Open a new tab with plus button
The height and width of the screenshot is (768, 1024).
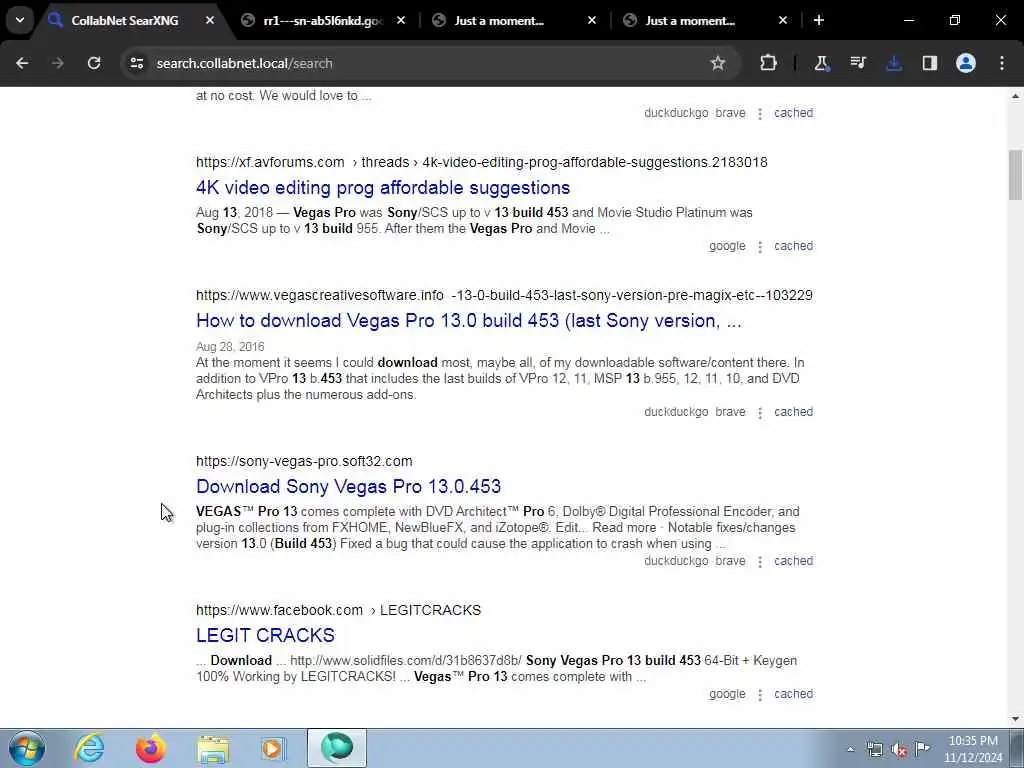[x=819, y=20]
